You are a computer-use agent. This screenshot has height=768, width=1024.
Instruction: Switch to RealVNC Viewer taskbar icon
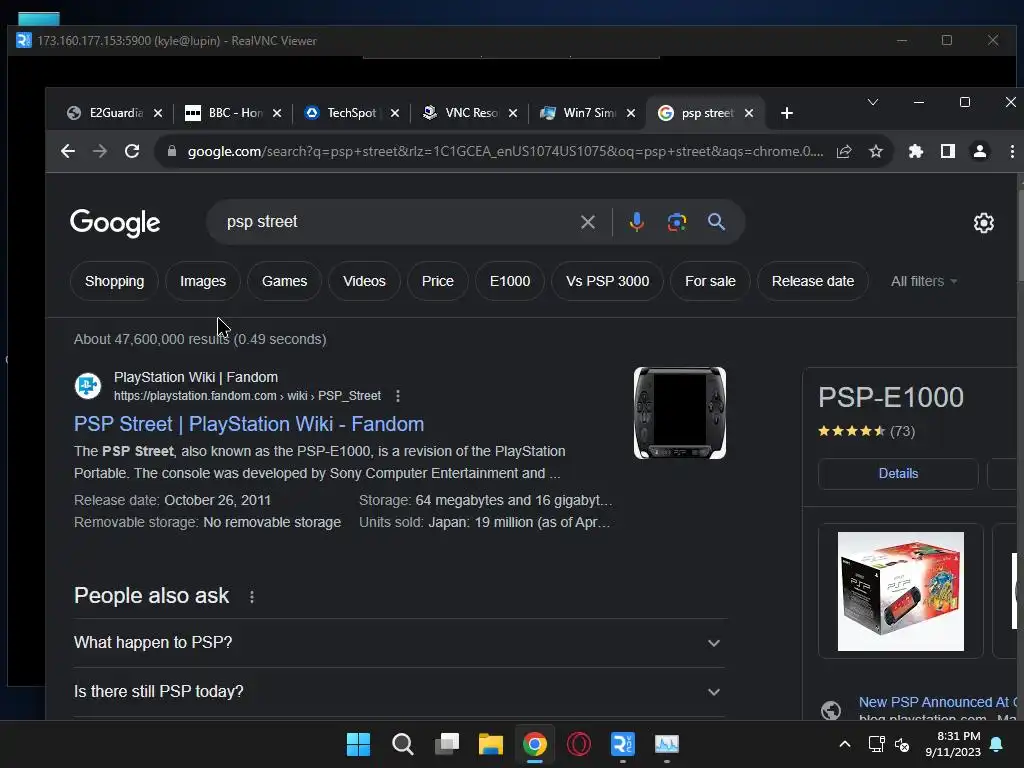coord(622,744)
